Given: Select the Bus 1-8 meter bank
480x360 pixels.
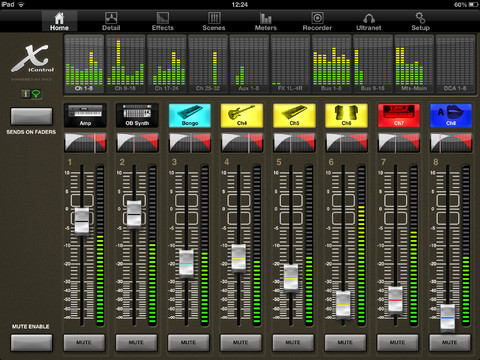Looking at the screenshot, I should (x=332, y=64).
